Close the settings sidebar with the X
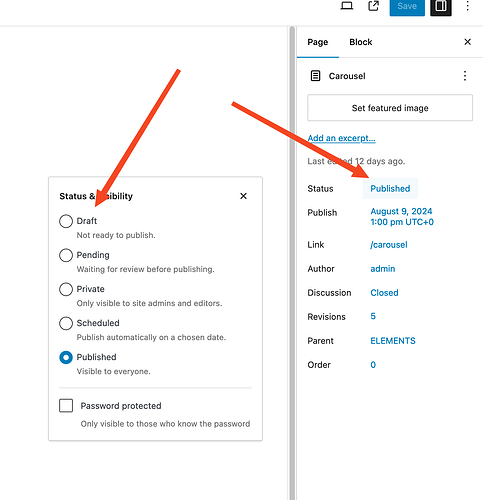 click(467, 42)
